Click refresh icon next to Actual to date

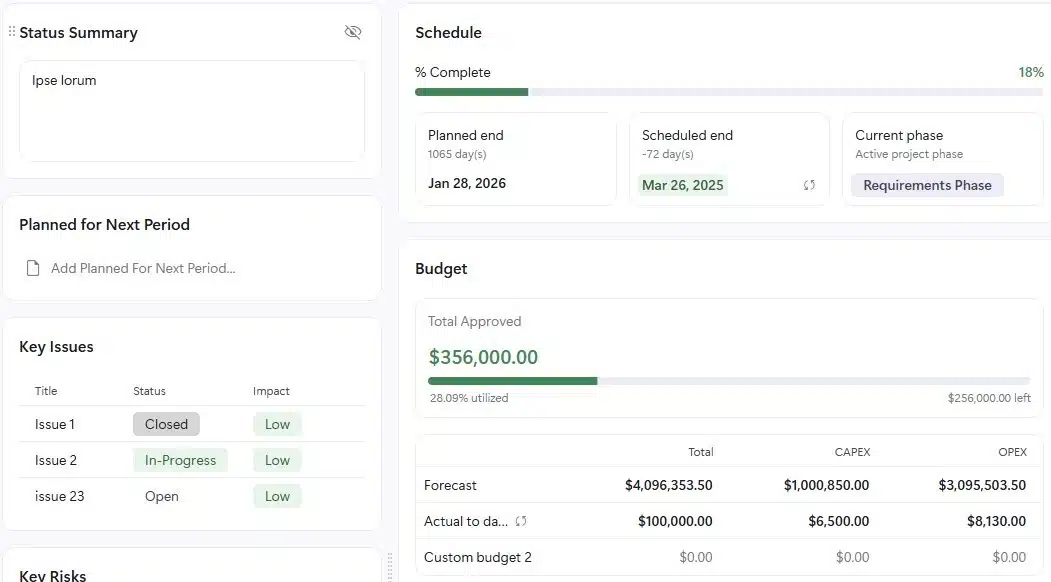521,521
